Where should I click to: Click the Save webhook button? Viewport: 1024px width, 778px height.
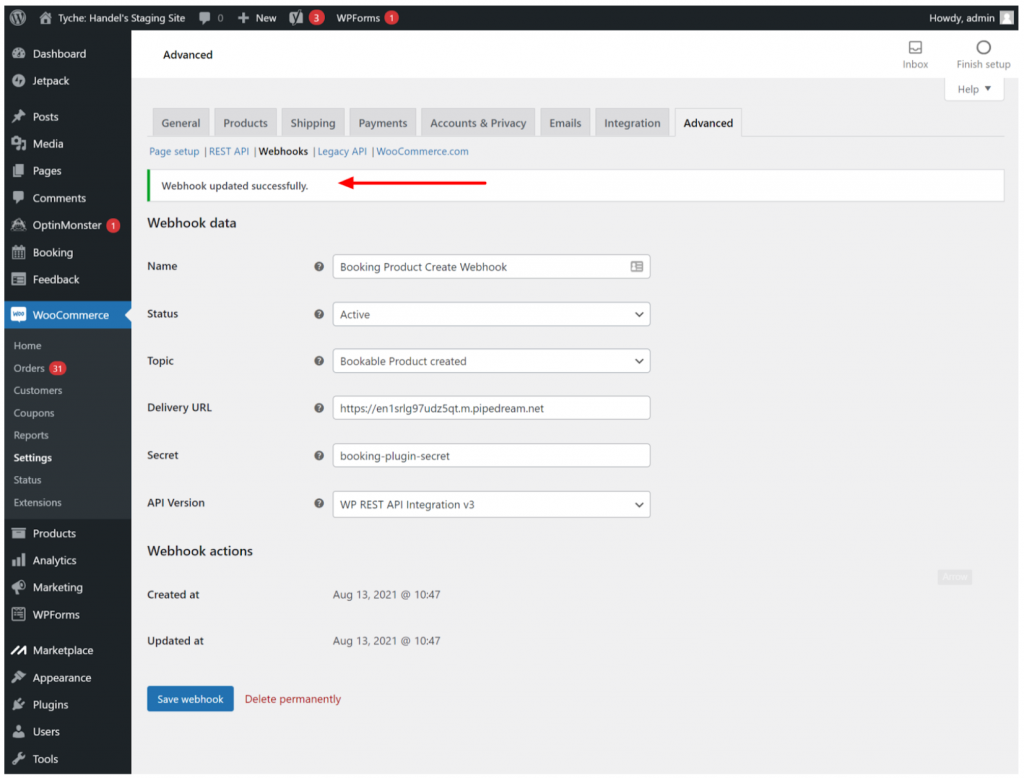(190, 699)
